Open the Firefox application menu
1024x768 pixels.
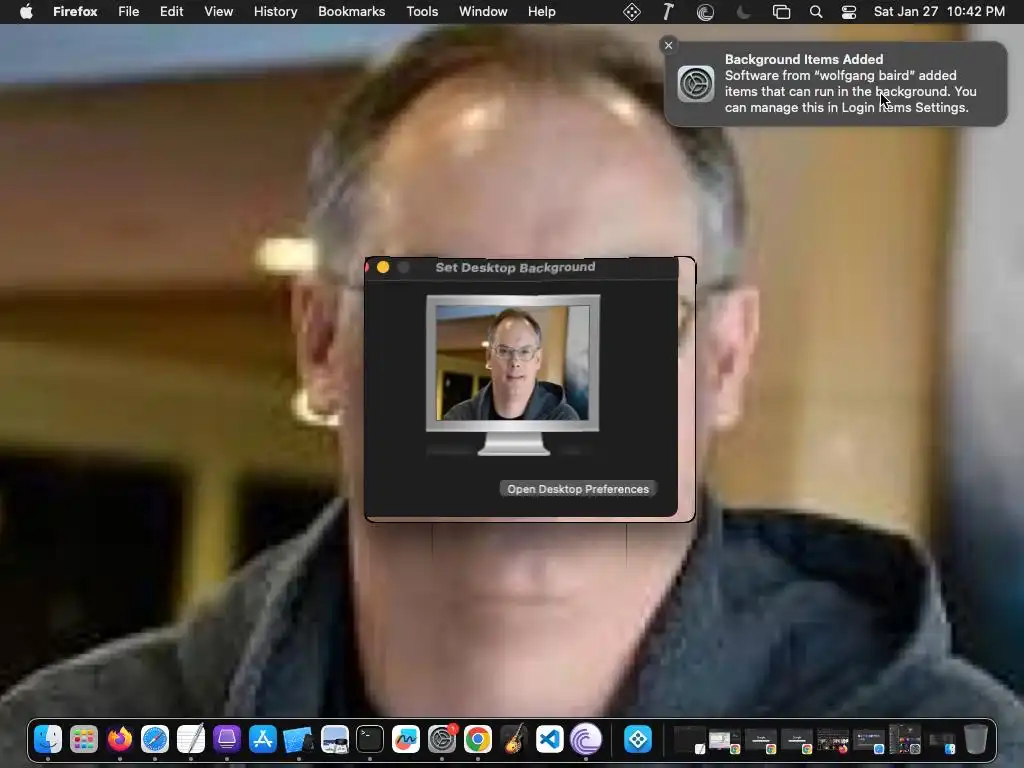tap(75, 12)
